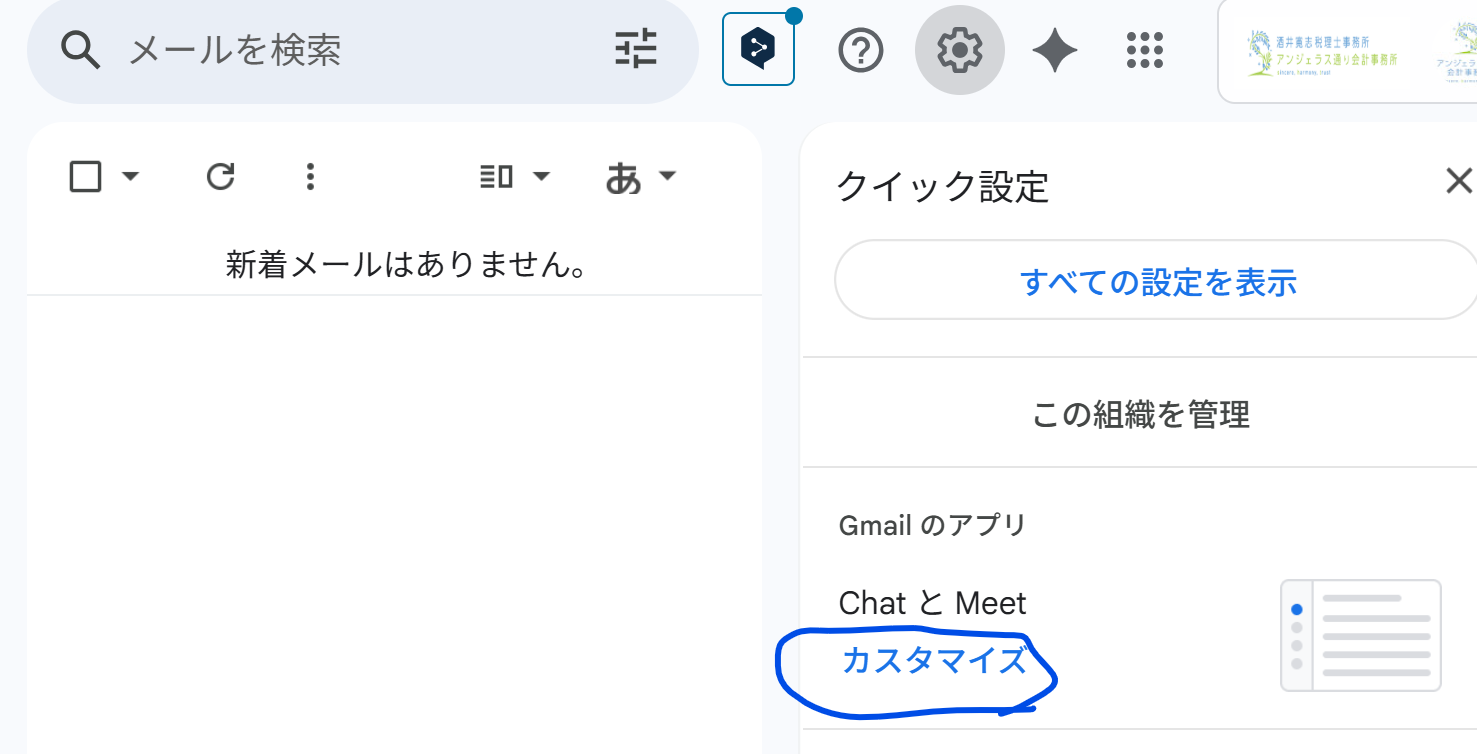Open Gemini sparkle icon
Viewport: 1477px width, 754px height.
1054,49
